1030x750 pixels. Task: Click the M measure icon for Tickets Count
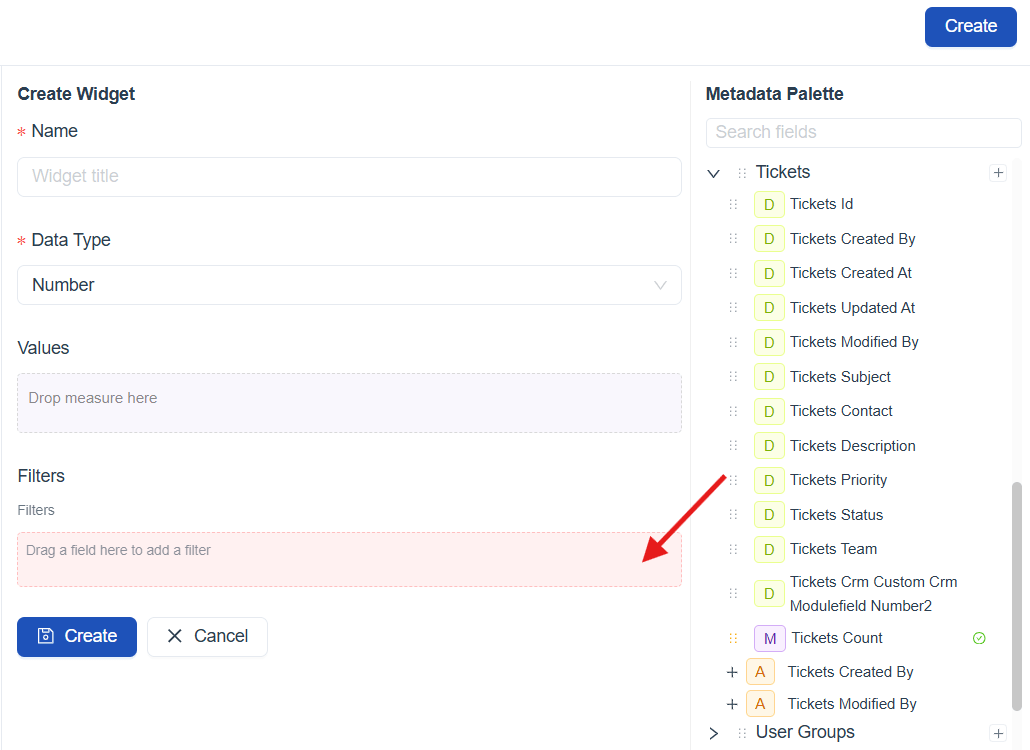click(x=769, y=638)
